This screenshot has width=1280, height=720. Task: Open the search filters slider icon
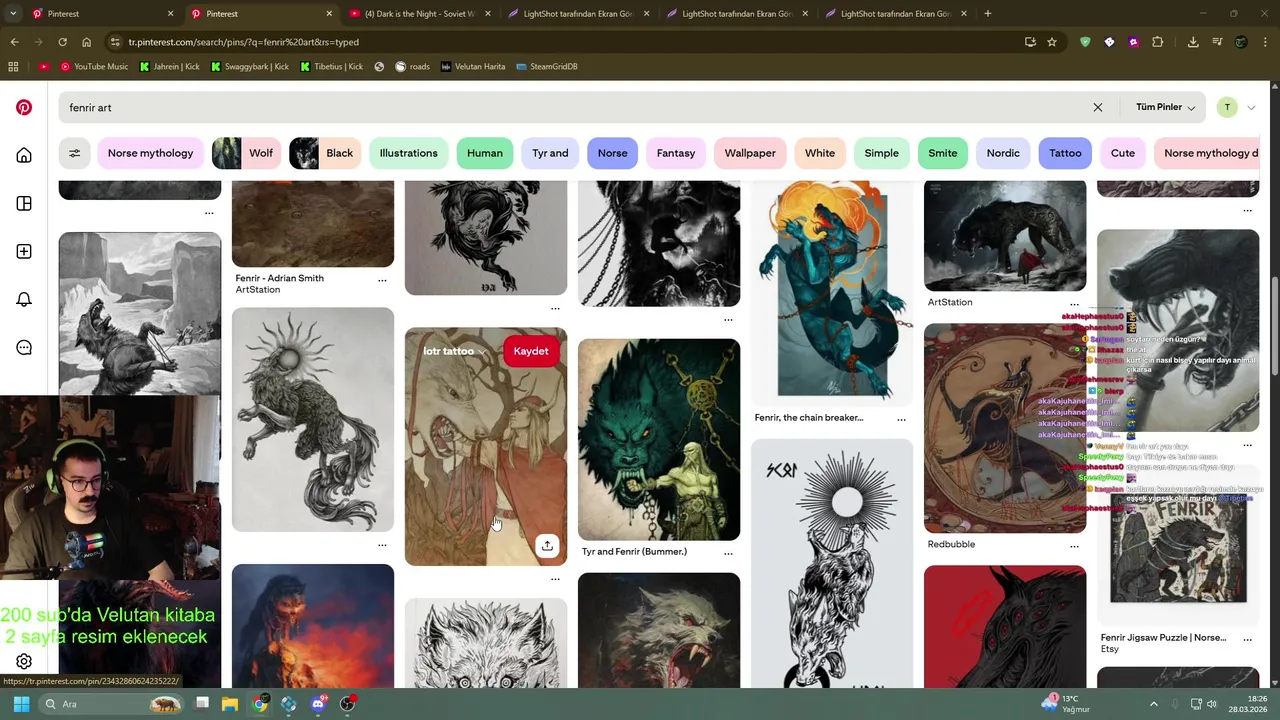click(74, 153)
